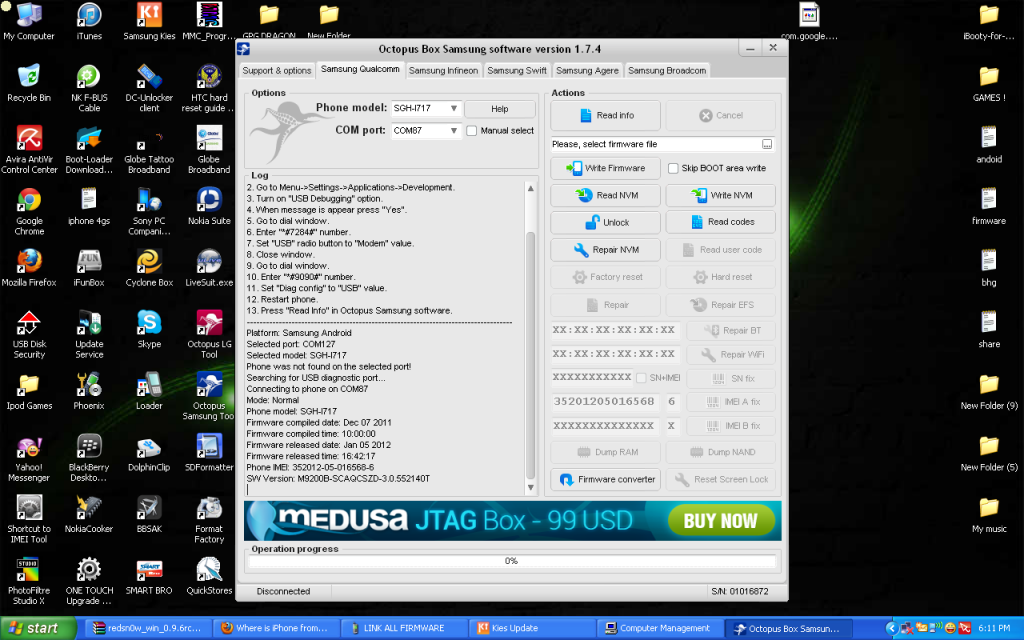Click the Medusa JTAG Box BUY NOW banner
Image resolution: width=1024 pixels, height=640 pixels.
[x=512, y=520]
